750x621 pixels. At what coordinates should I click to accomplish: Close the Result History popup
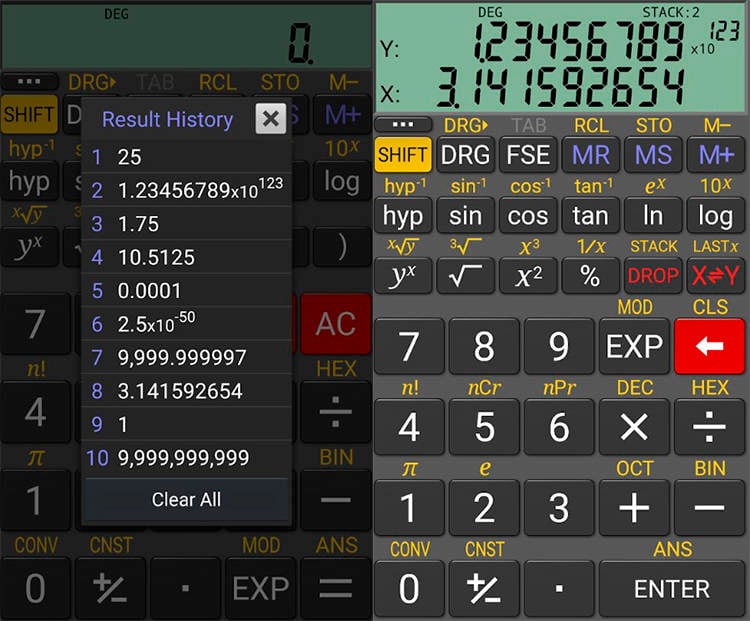270,119
